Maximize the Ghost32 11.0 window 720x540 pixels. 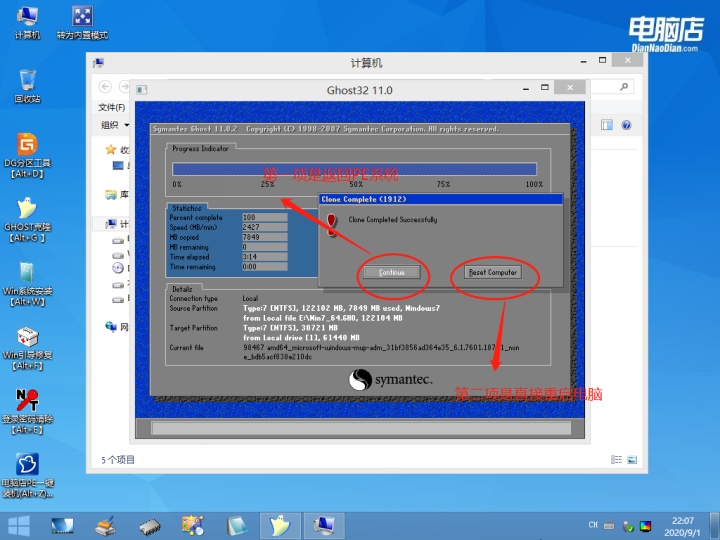545,87
